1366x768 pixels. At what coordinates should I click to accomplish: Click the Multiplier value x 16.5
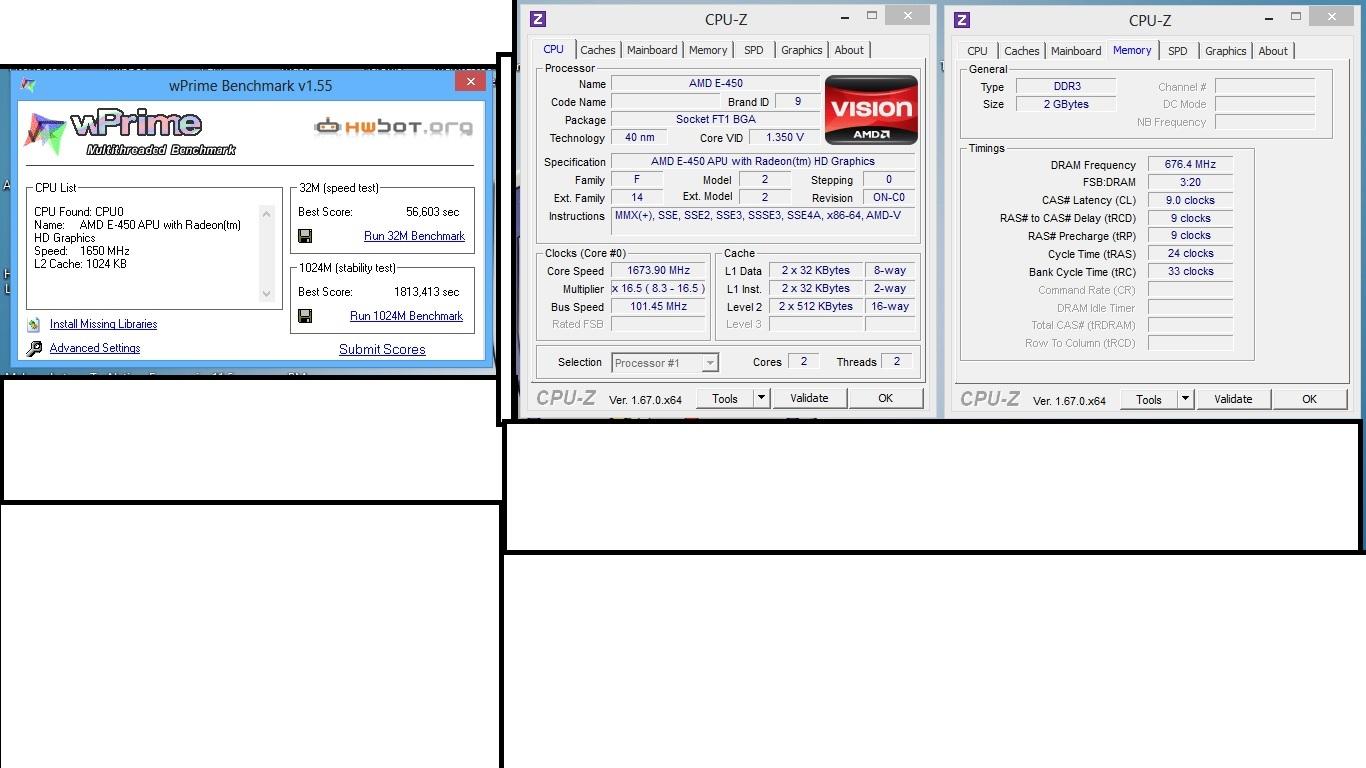click(659, 288)
